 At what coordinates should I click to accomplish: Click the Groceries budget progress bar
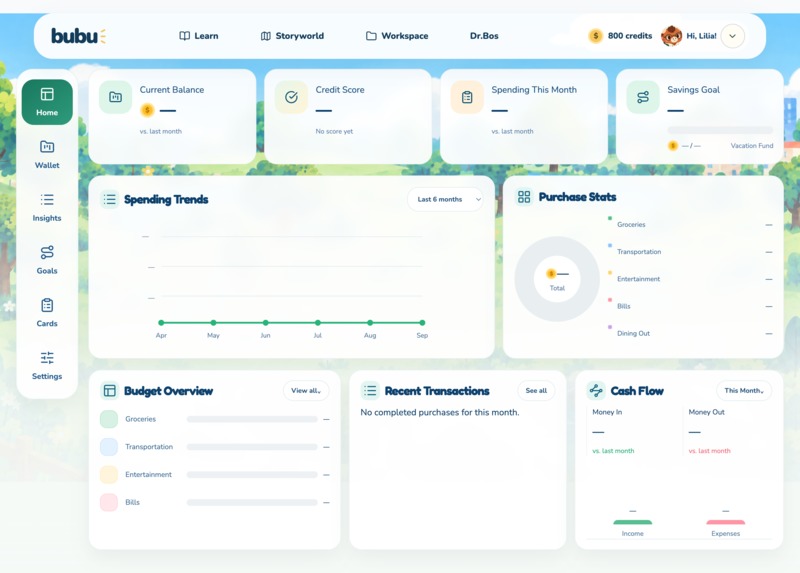pos(252,419)
